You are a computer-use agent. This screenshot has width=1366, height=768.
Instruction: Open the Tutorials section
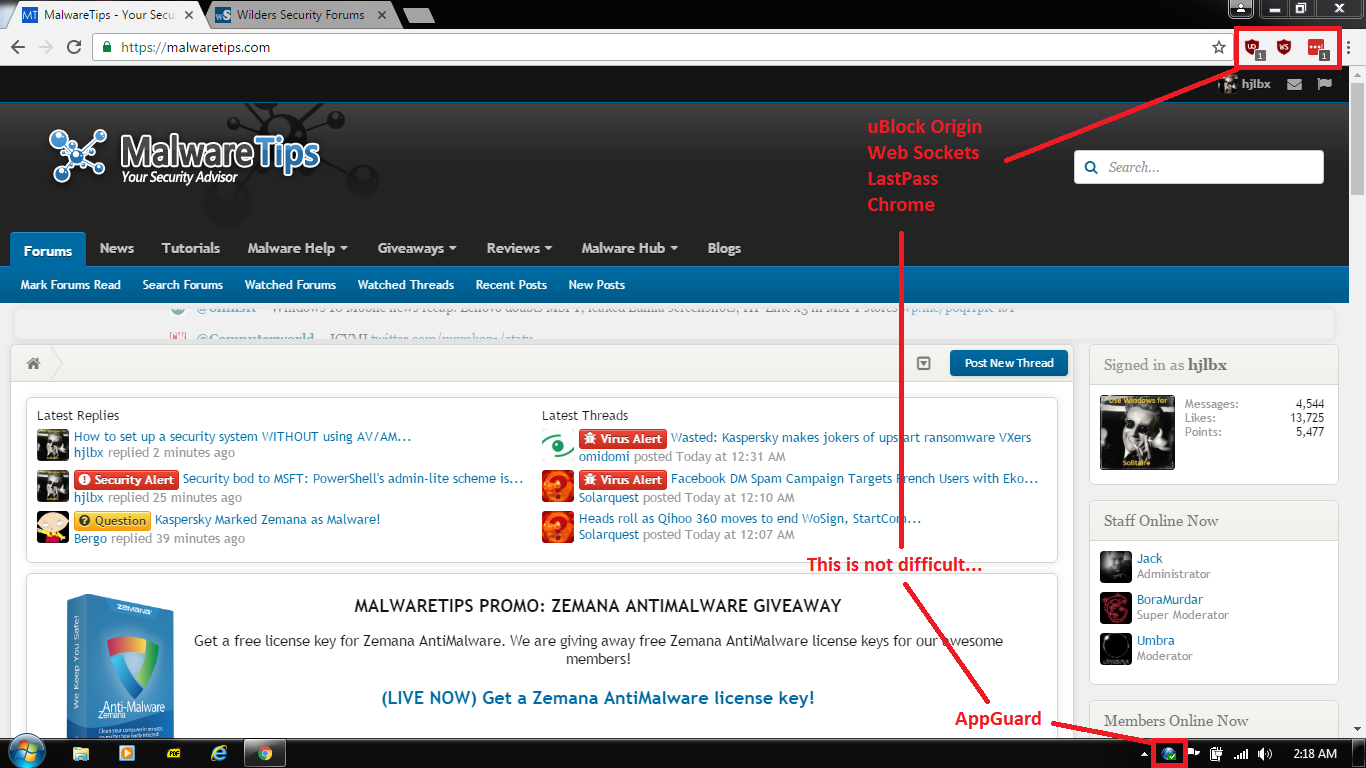point(191,248)
